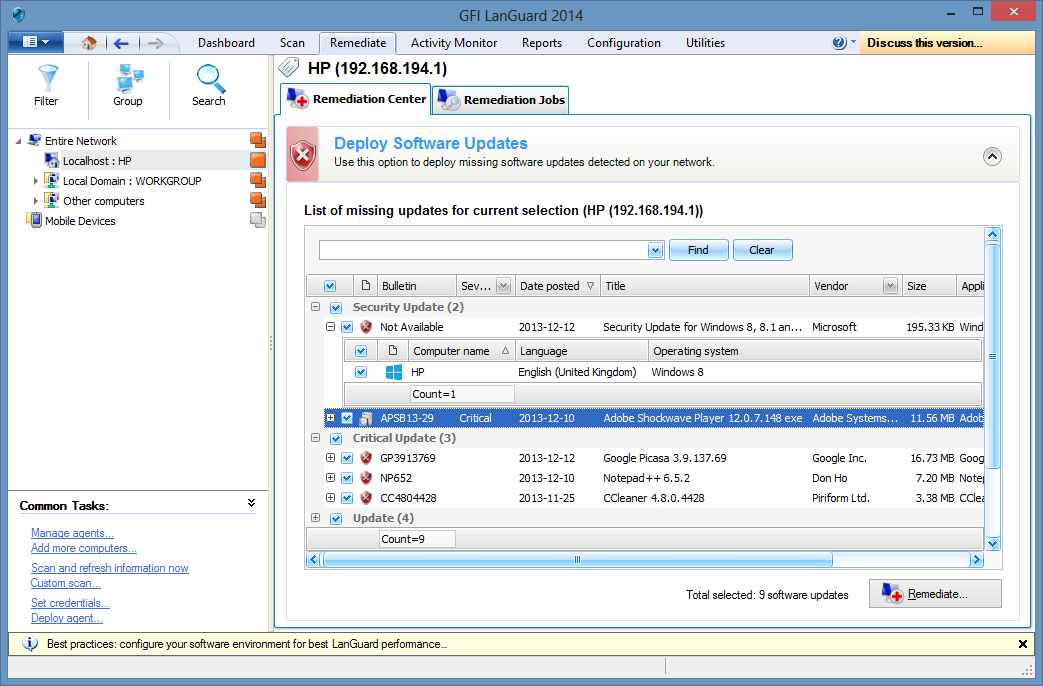The image size is (1043, 686).
Task: Click the document column header icon beside Bulletin
Action: (x=365, y=285)
